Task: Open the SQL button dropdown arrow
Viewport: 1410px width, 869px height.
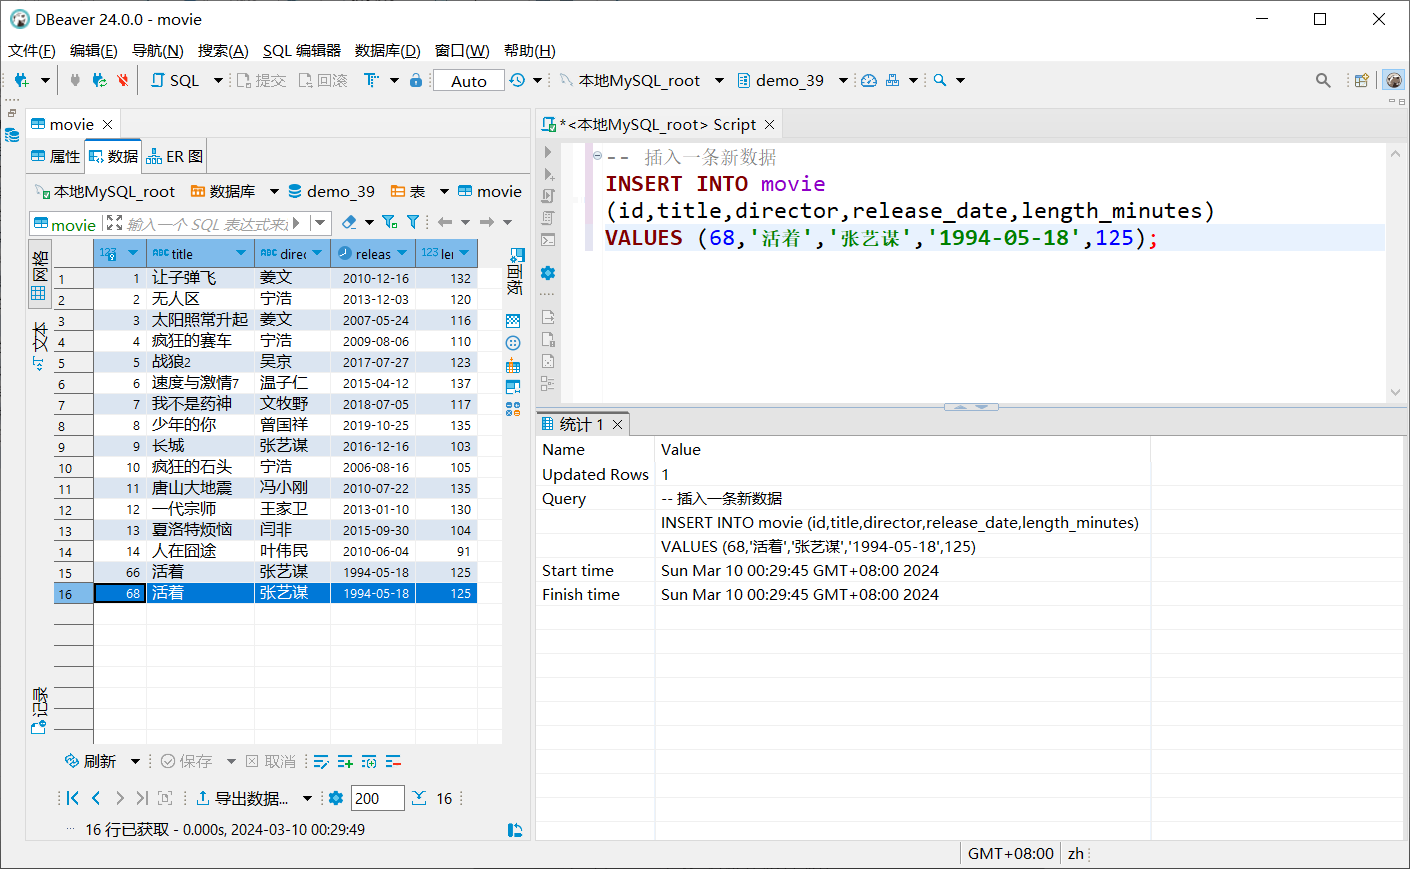Action: click(218, 80)
